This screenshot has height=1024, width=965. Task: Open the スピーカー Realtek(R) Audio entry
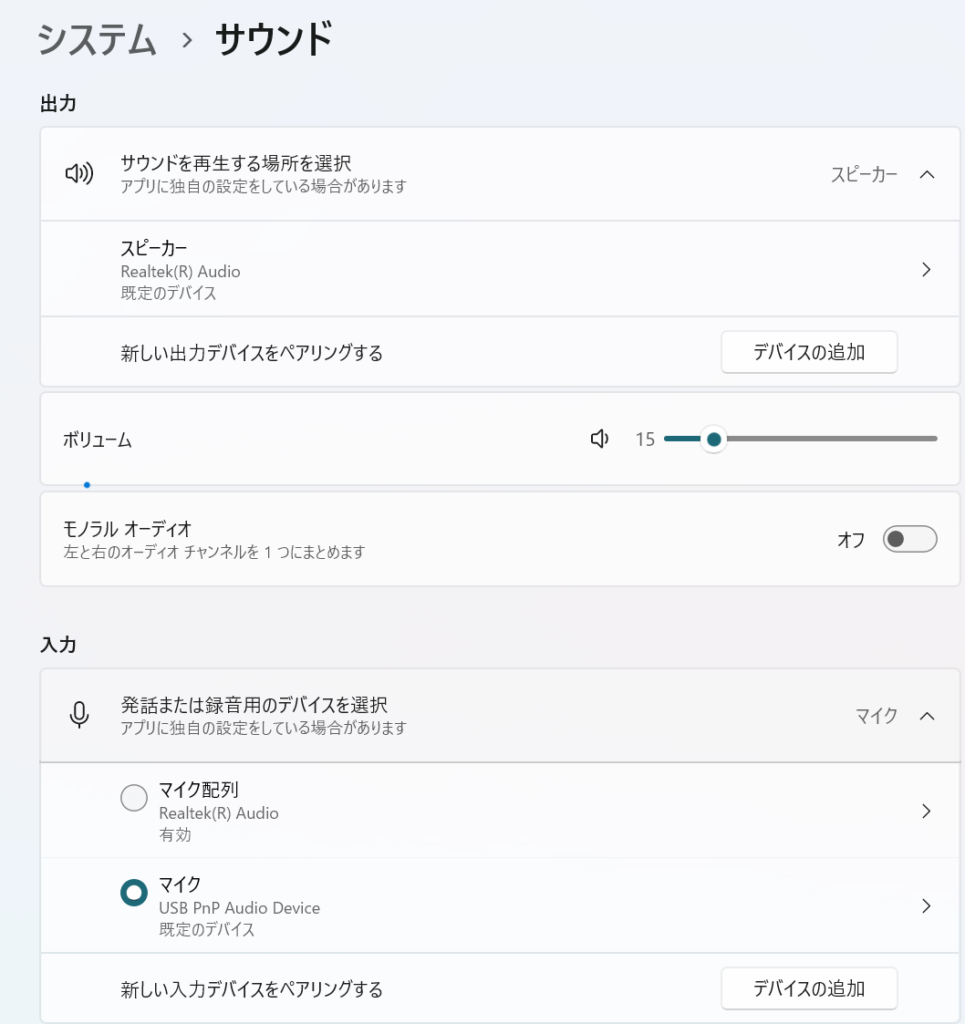(180, 270)
